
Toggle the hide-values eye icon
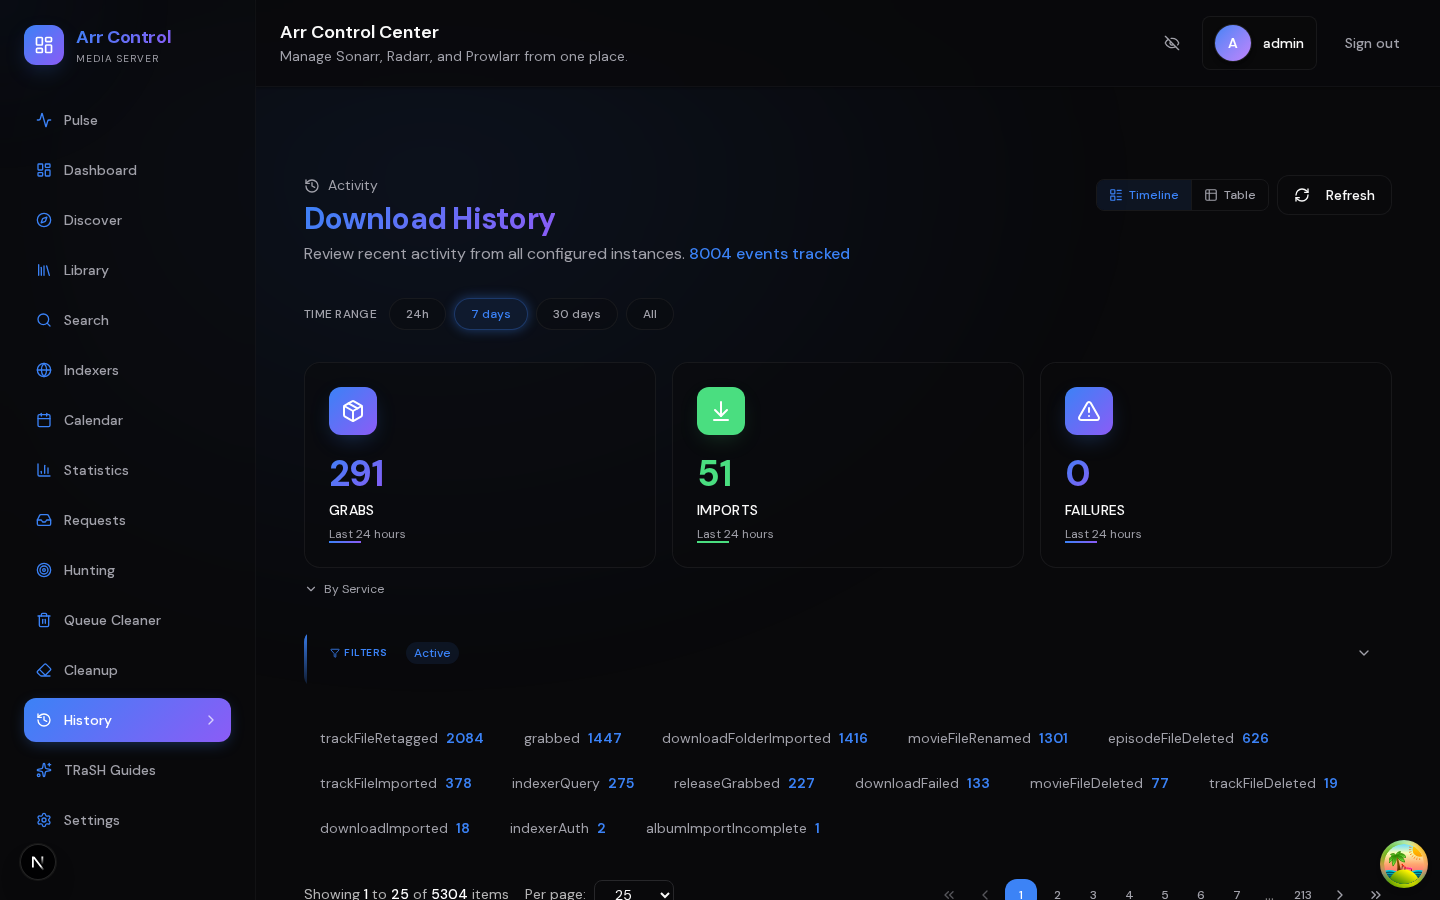click(x=1172, y=43)
